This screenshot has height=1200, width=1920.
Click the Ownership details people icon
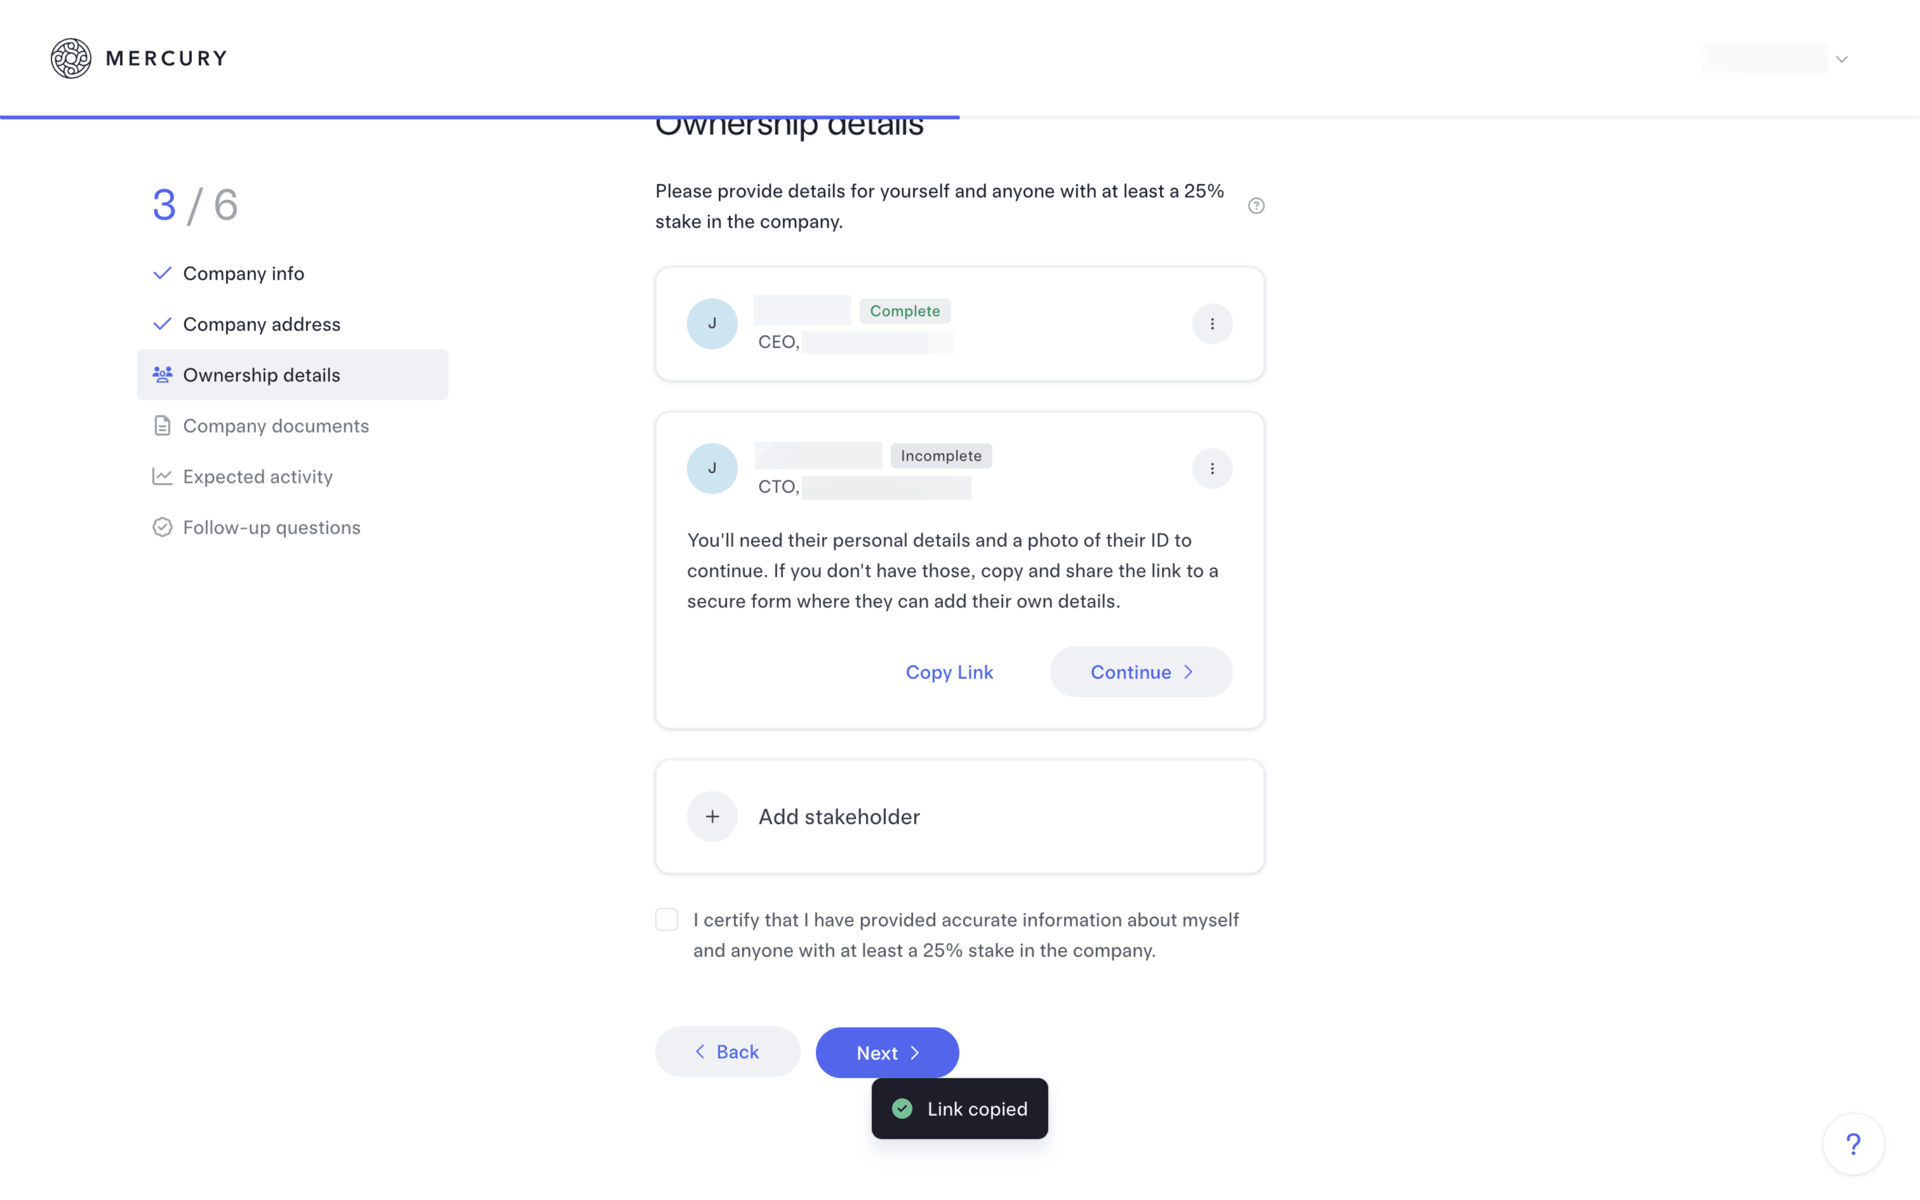[x=162, y=375]
